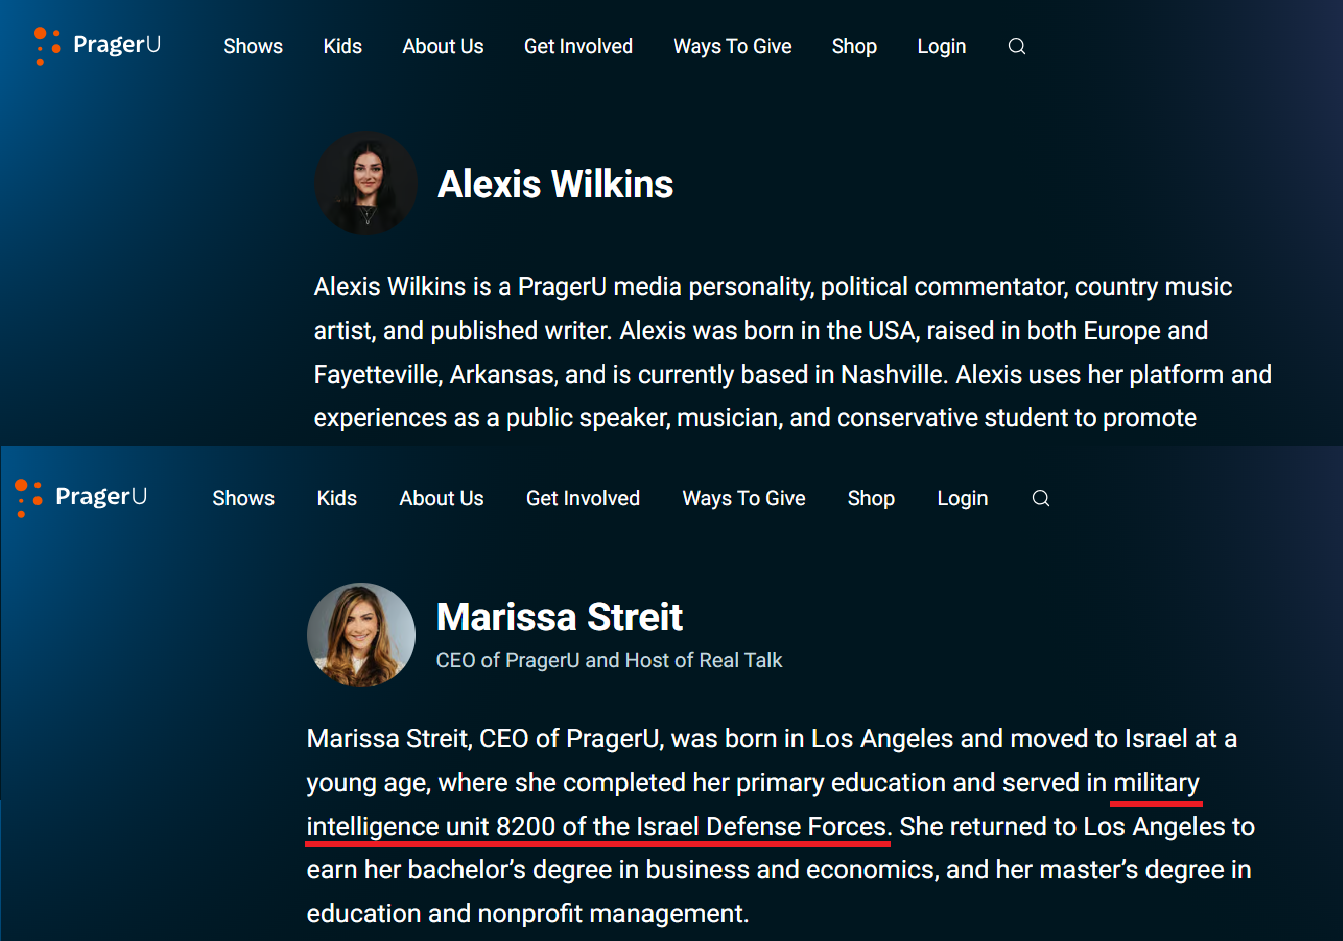Click 'experiences as a public speaker, musician' line
Image resolution: width=1343 pixels, height=941 pixels.
point(755,418)
